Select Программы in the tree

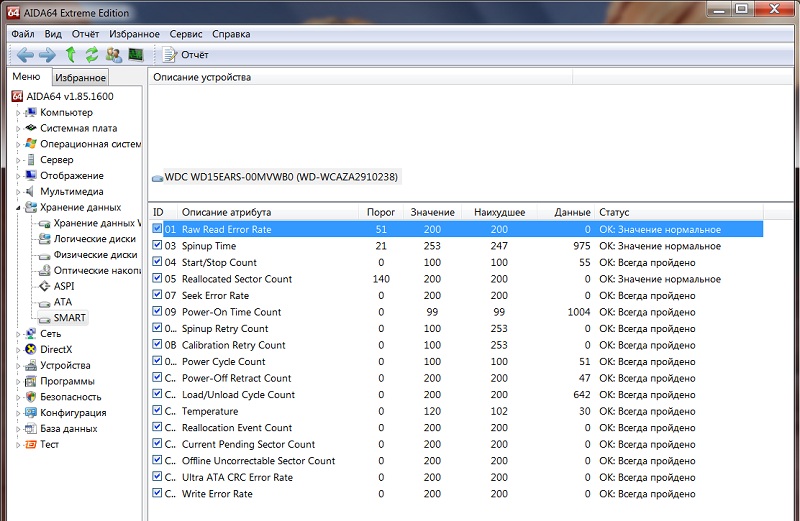click(x=67, y=381)
